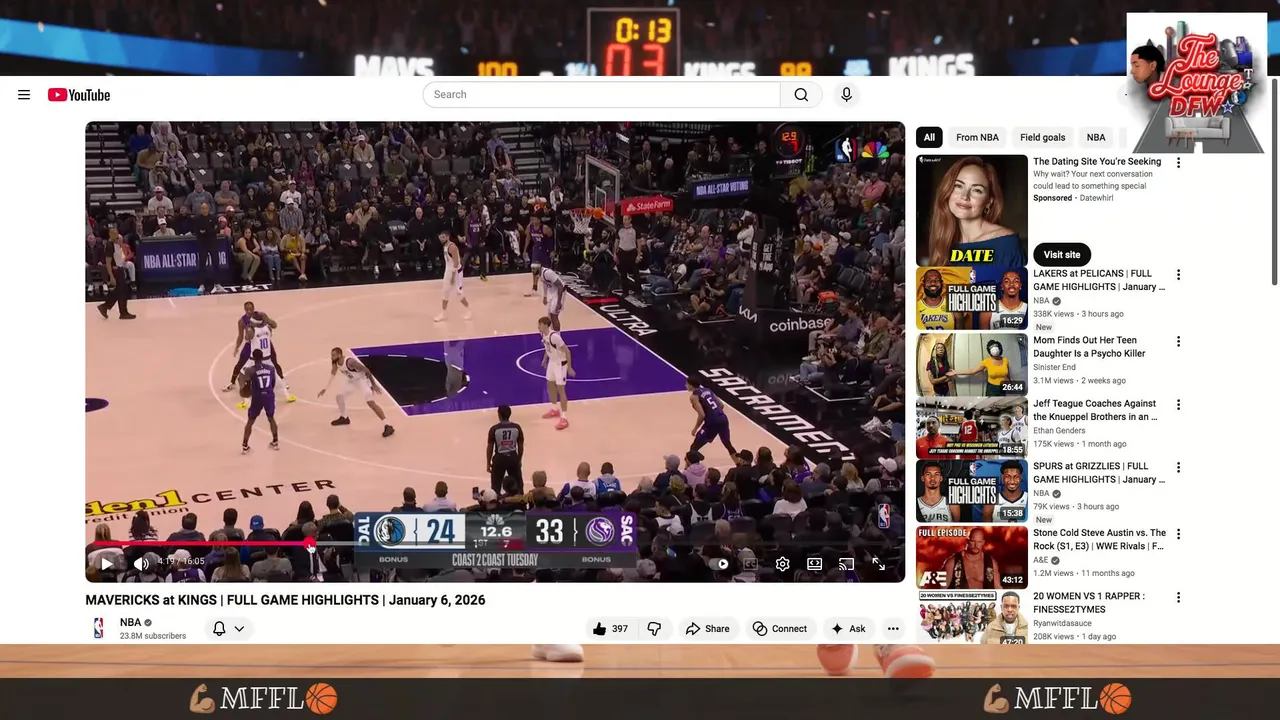1280x720 pixels.
Task: Open options for 20 WOMEN VS 1 RAPPER video
Action: [x=1178, y=598]
